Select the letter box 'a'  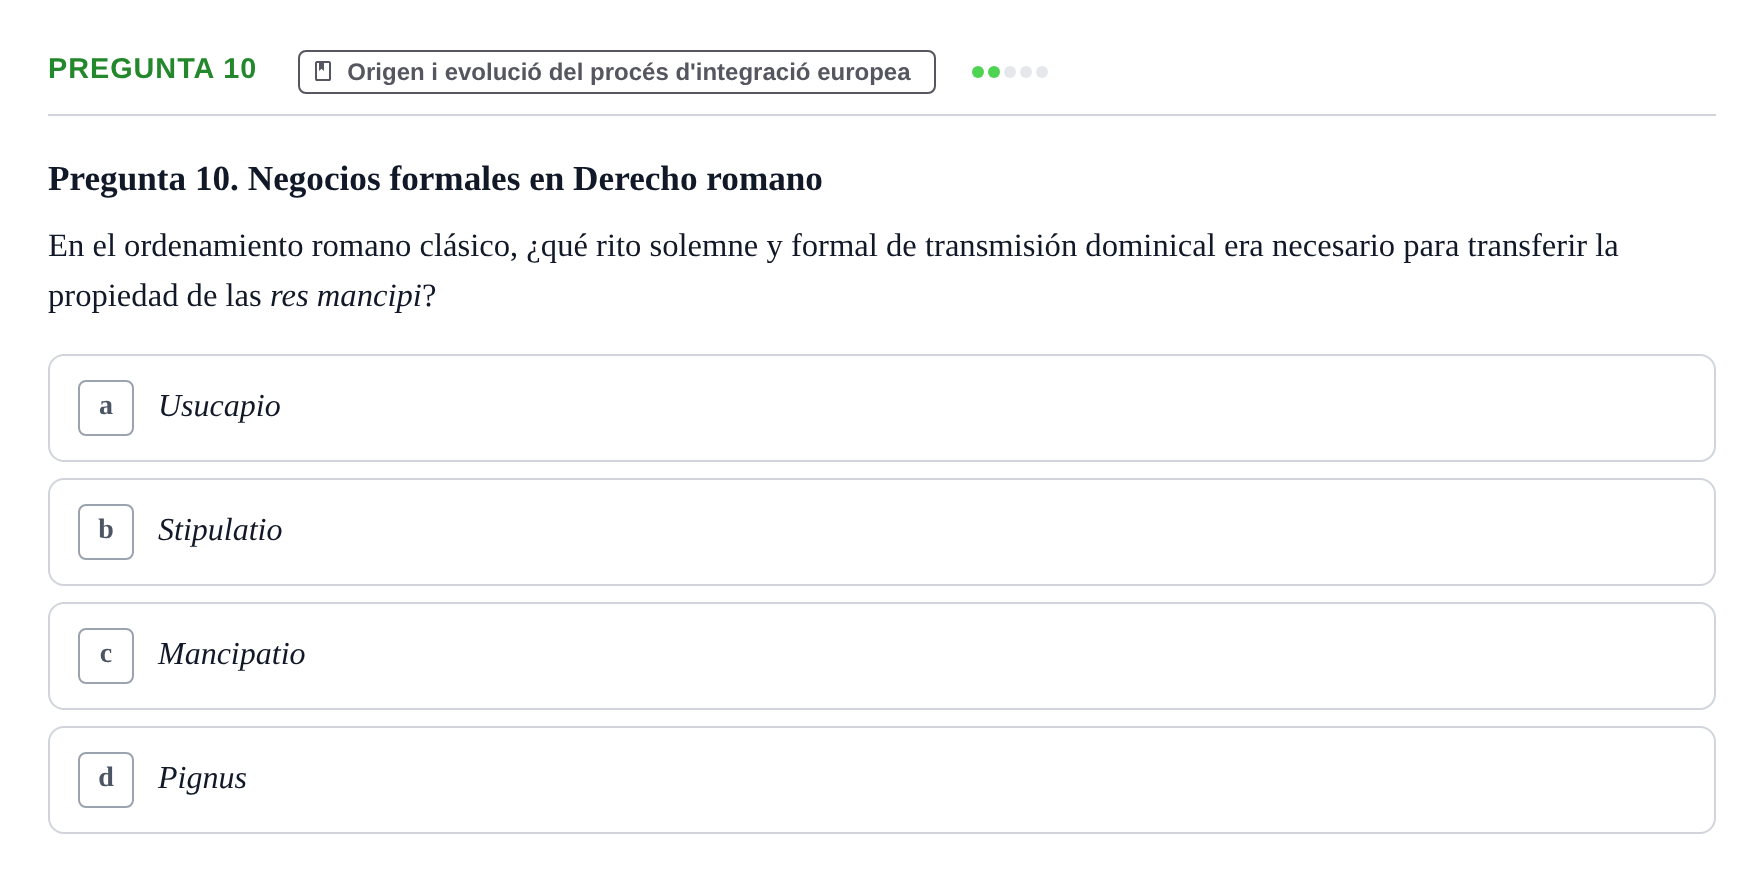[106, 408]
